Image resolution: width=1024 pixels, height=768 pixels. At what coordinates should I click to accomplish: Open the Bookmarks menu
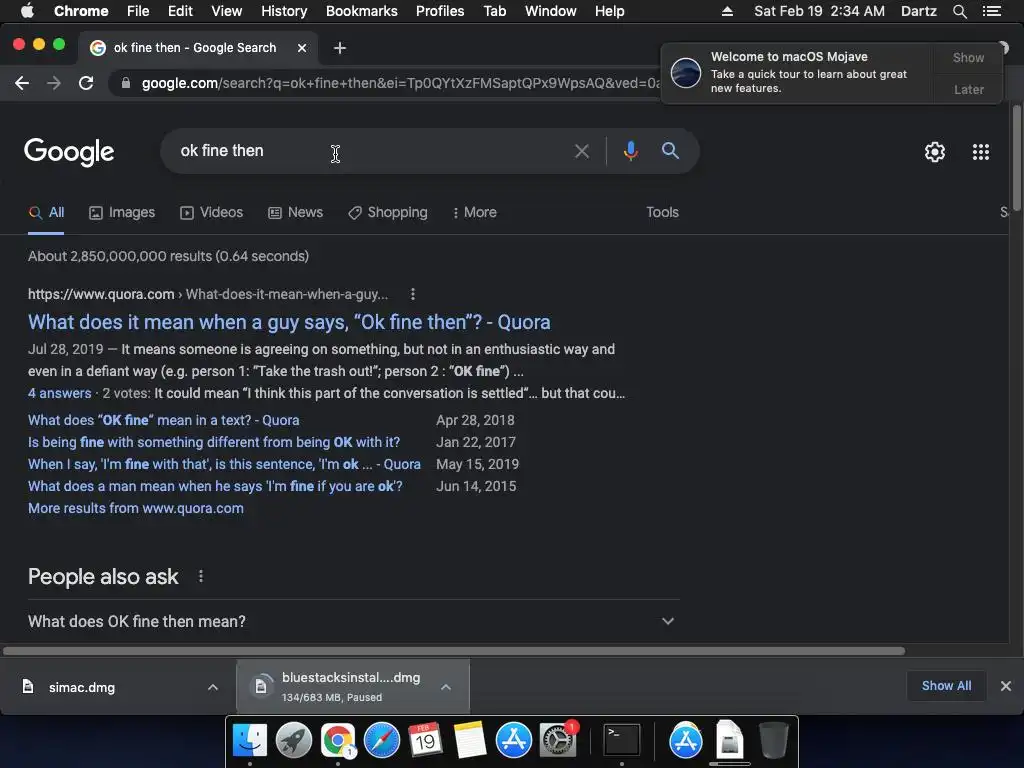(361, 11)
